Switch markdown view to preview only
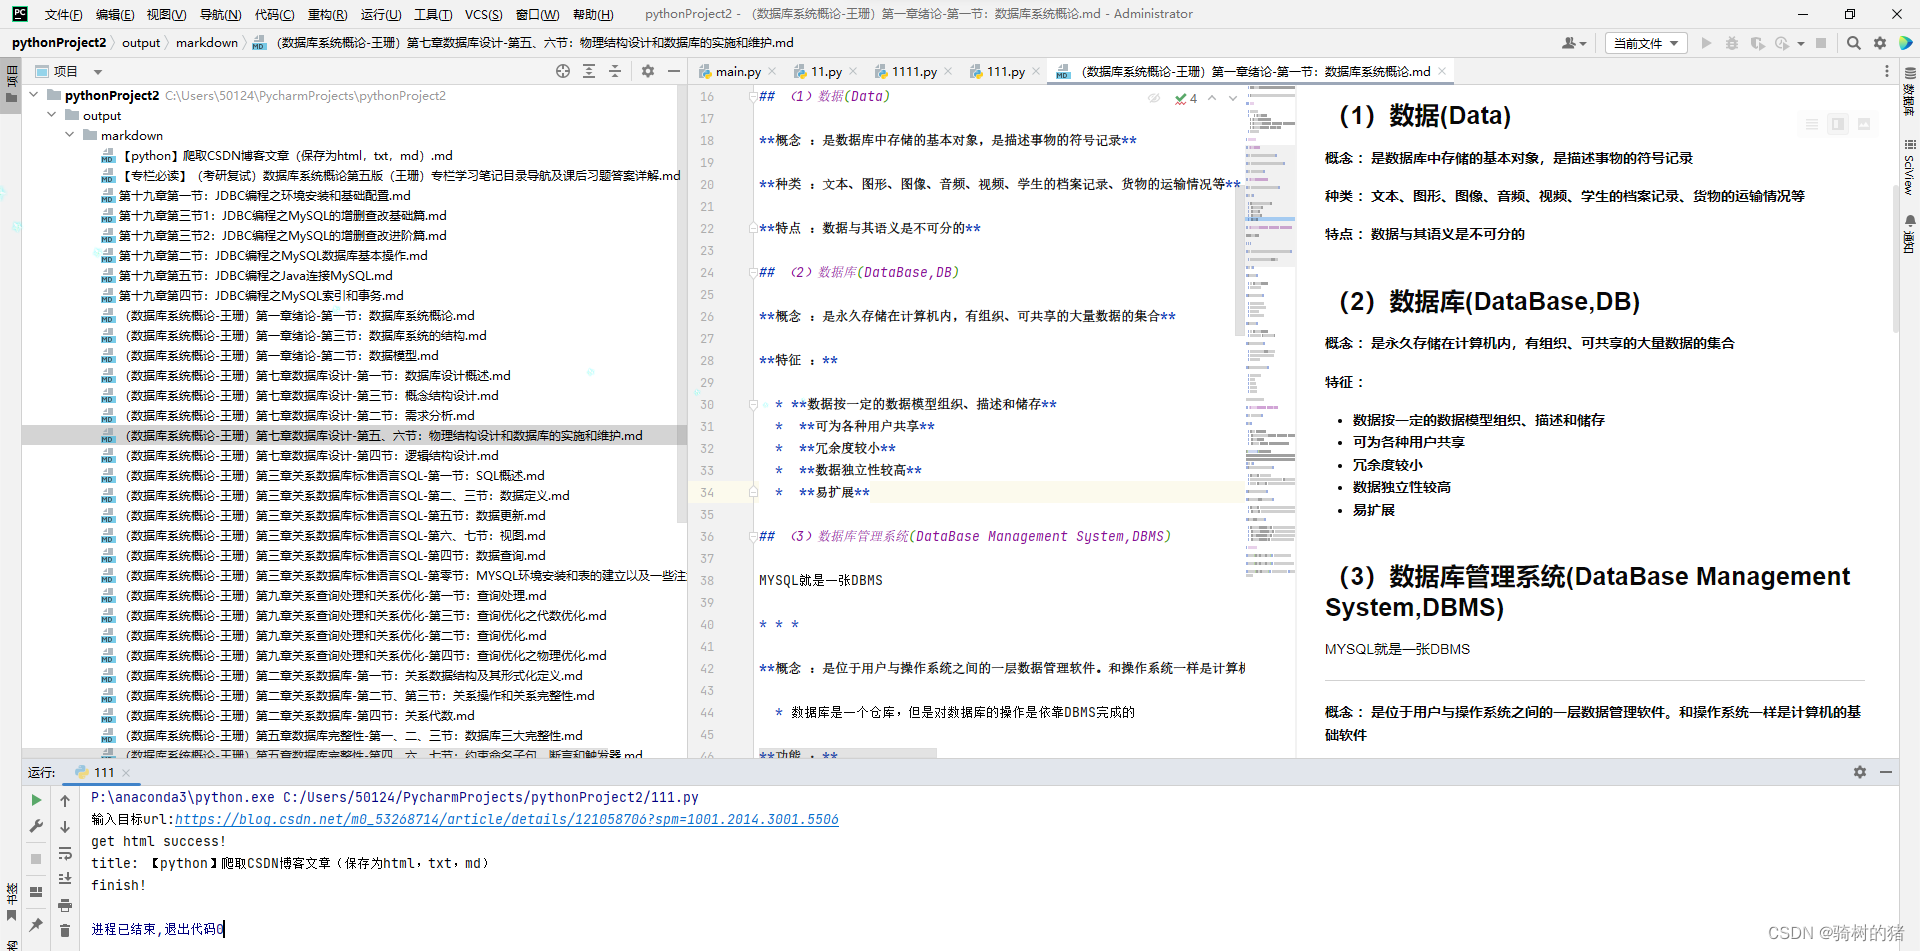This screenshot has width=1920, height=951. [x=1864, y=124]
